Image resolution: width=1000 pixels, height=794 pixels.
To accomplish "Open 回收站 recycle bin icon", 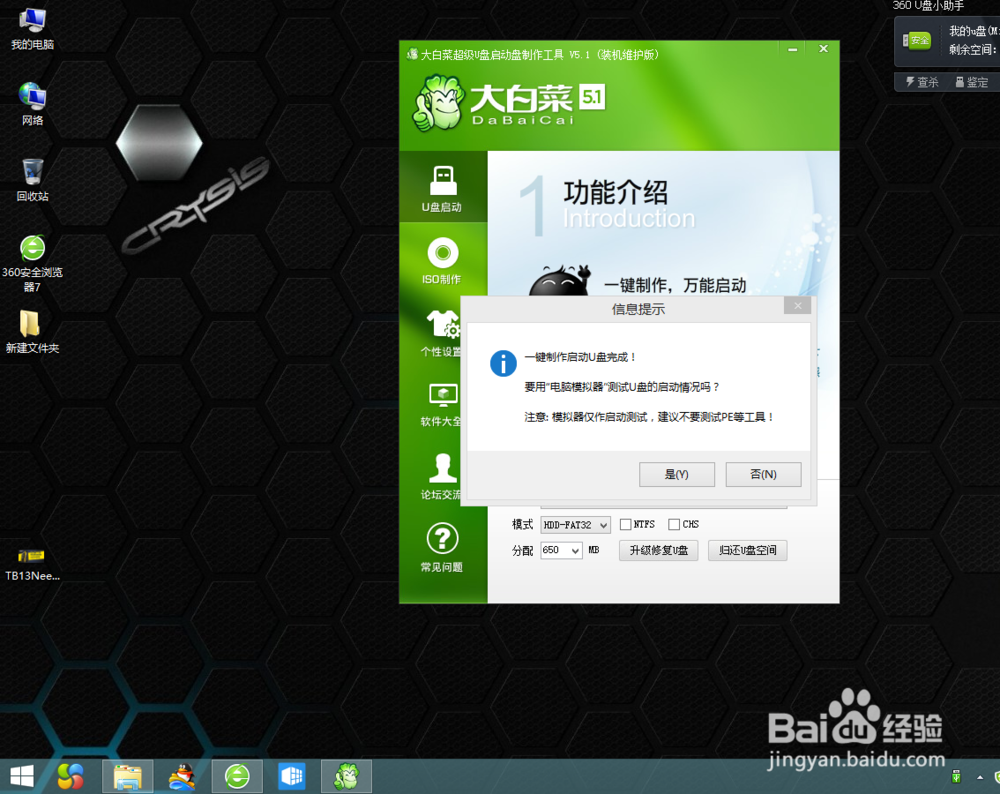I will point(32,180).
